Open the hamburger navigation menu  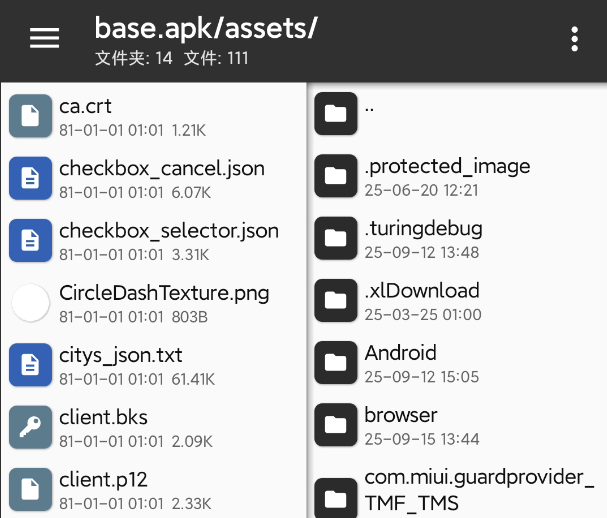click(44, 38)
